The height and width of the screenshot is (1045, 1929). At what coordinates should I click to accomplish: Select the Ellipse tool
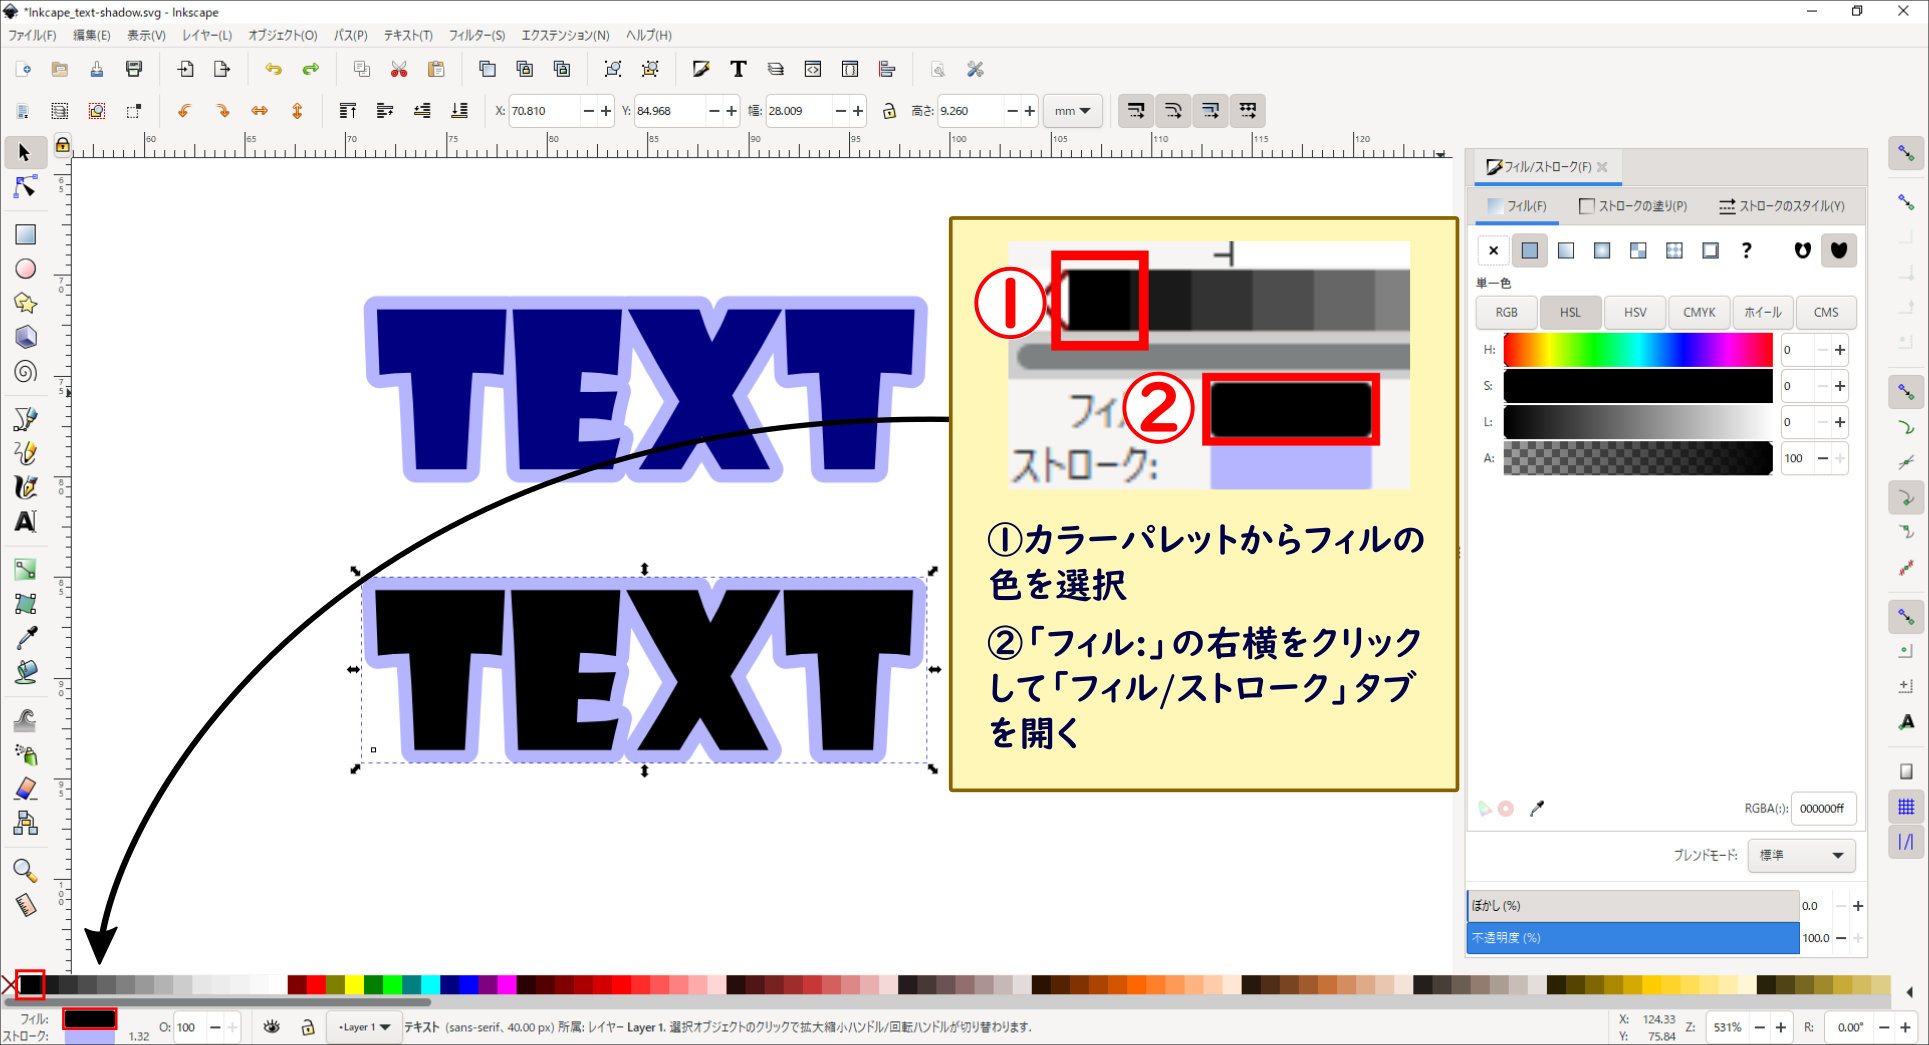click(x=24, y=268)
